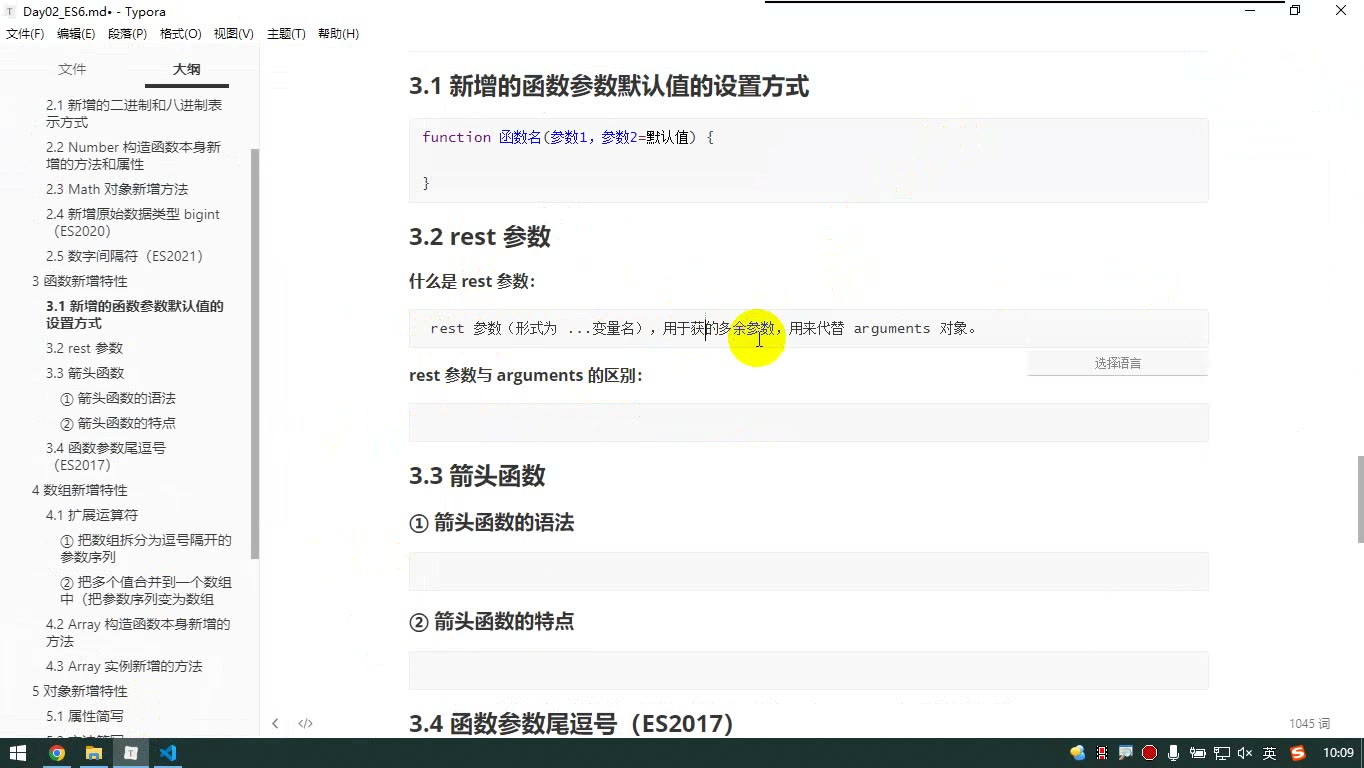Image resolution: width=1364 pixels, height=768 pixels.
Task: Select outline item 3.1 函数参数默认值
Action: 135,315
